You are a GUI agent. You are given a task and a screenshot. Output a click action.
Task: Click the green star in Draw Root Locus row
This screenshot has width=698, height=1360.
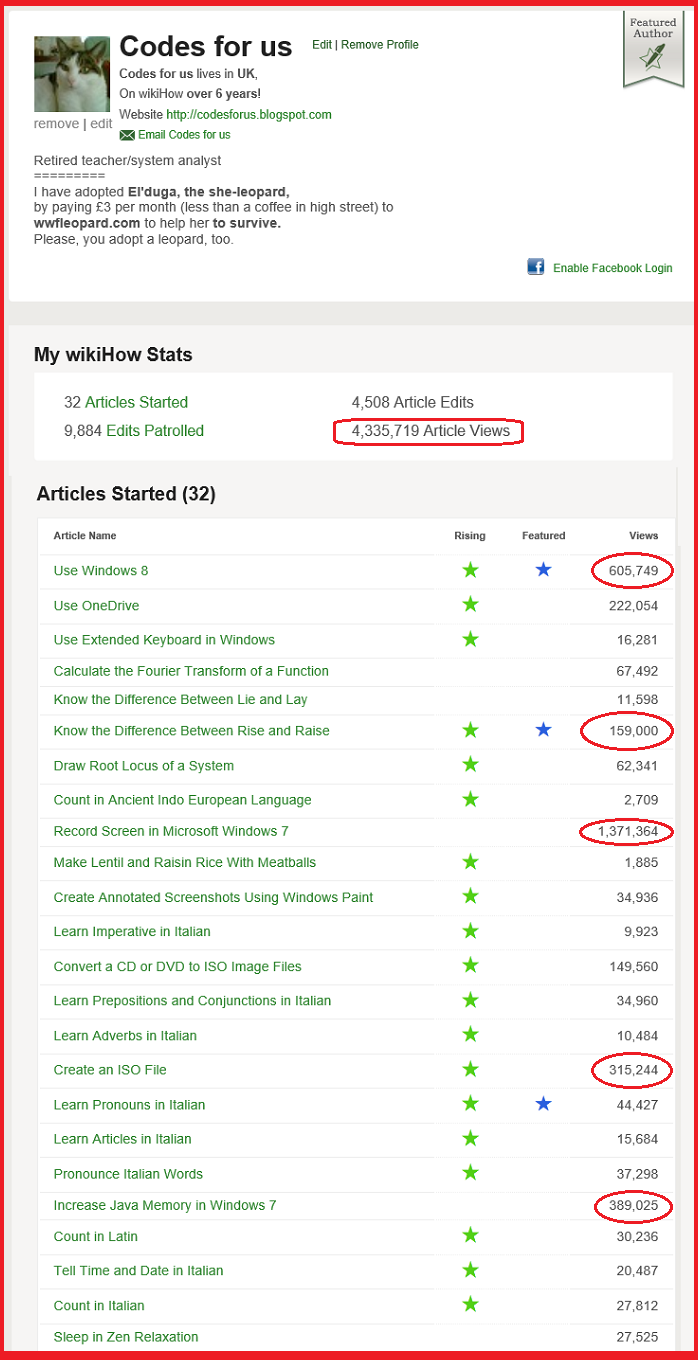point(470,765)
